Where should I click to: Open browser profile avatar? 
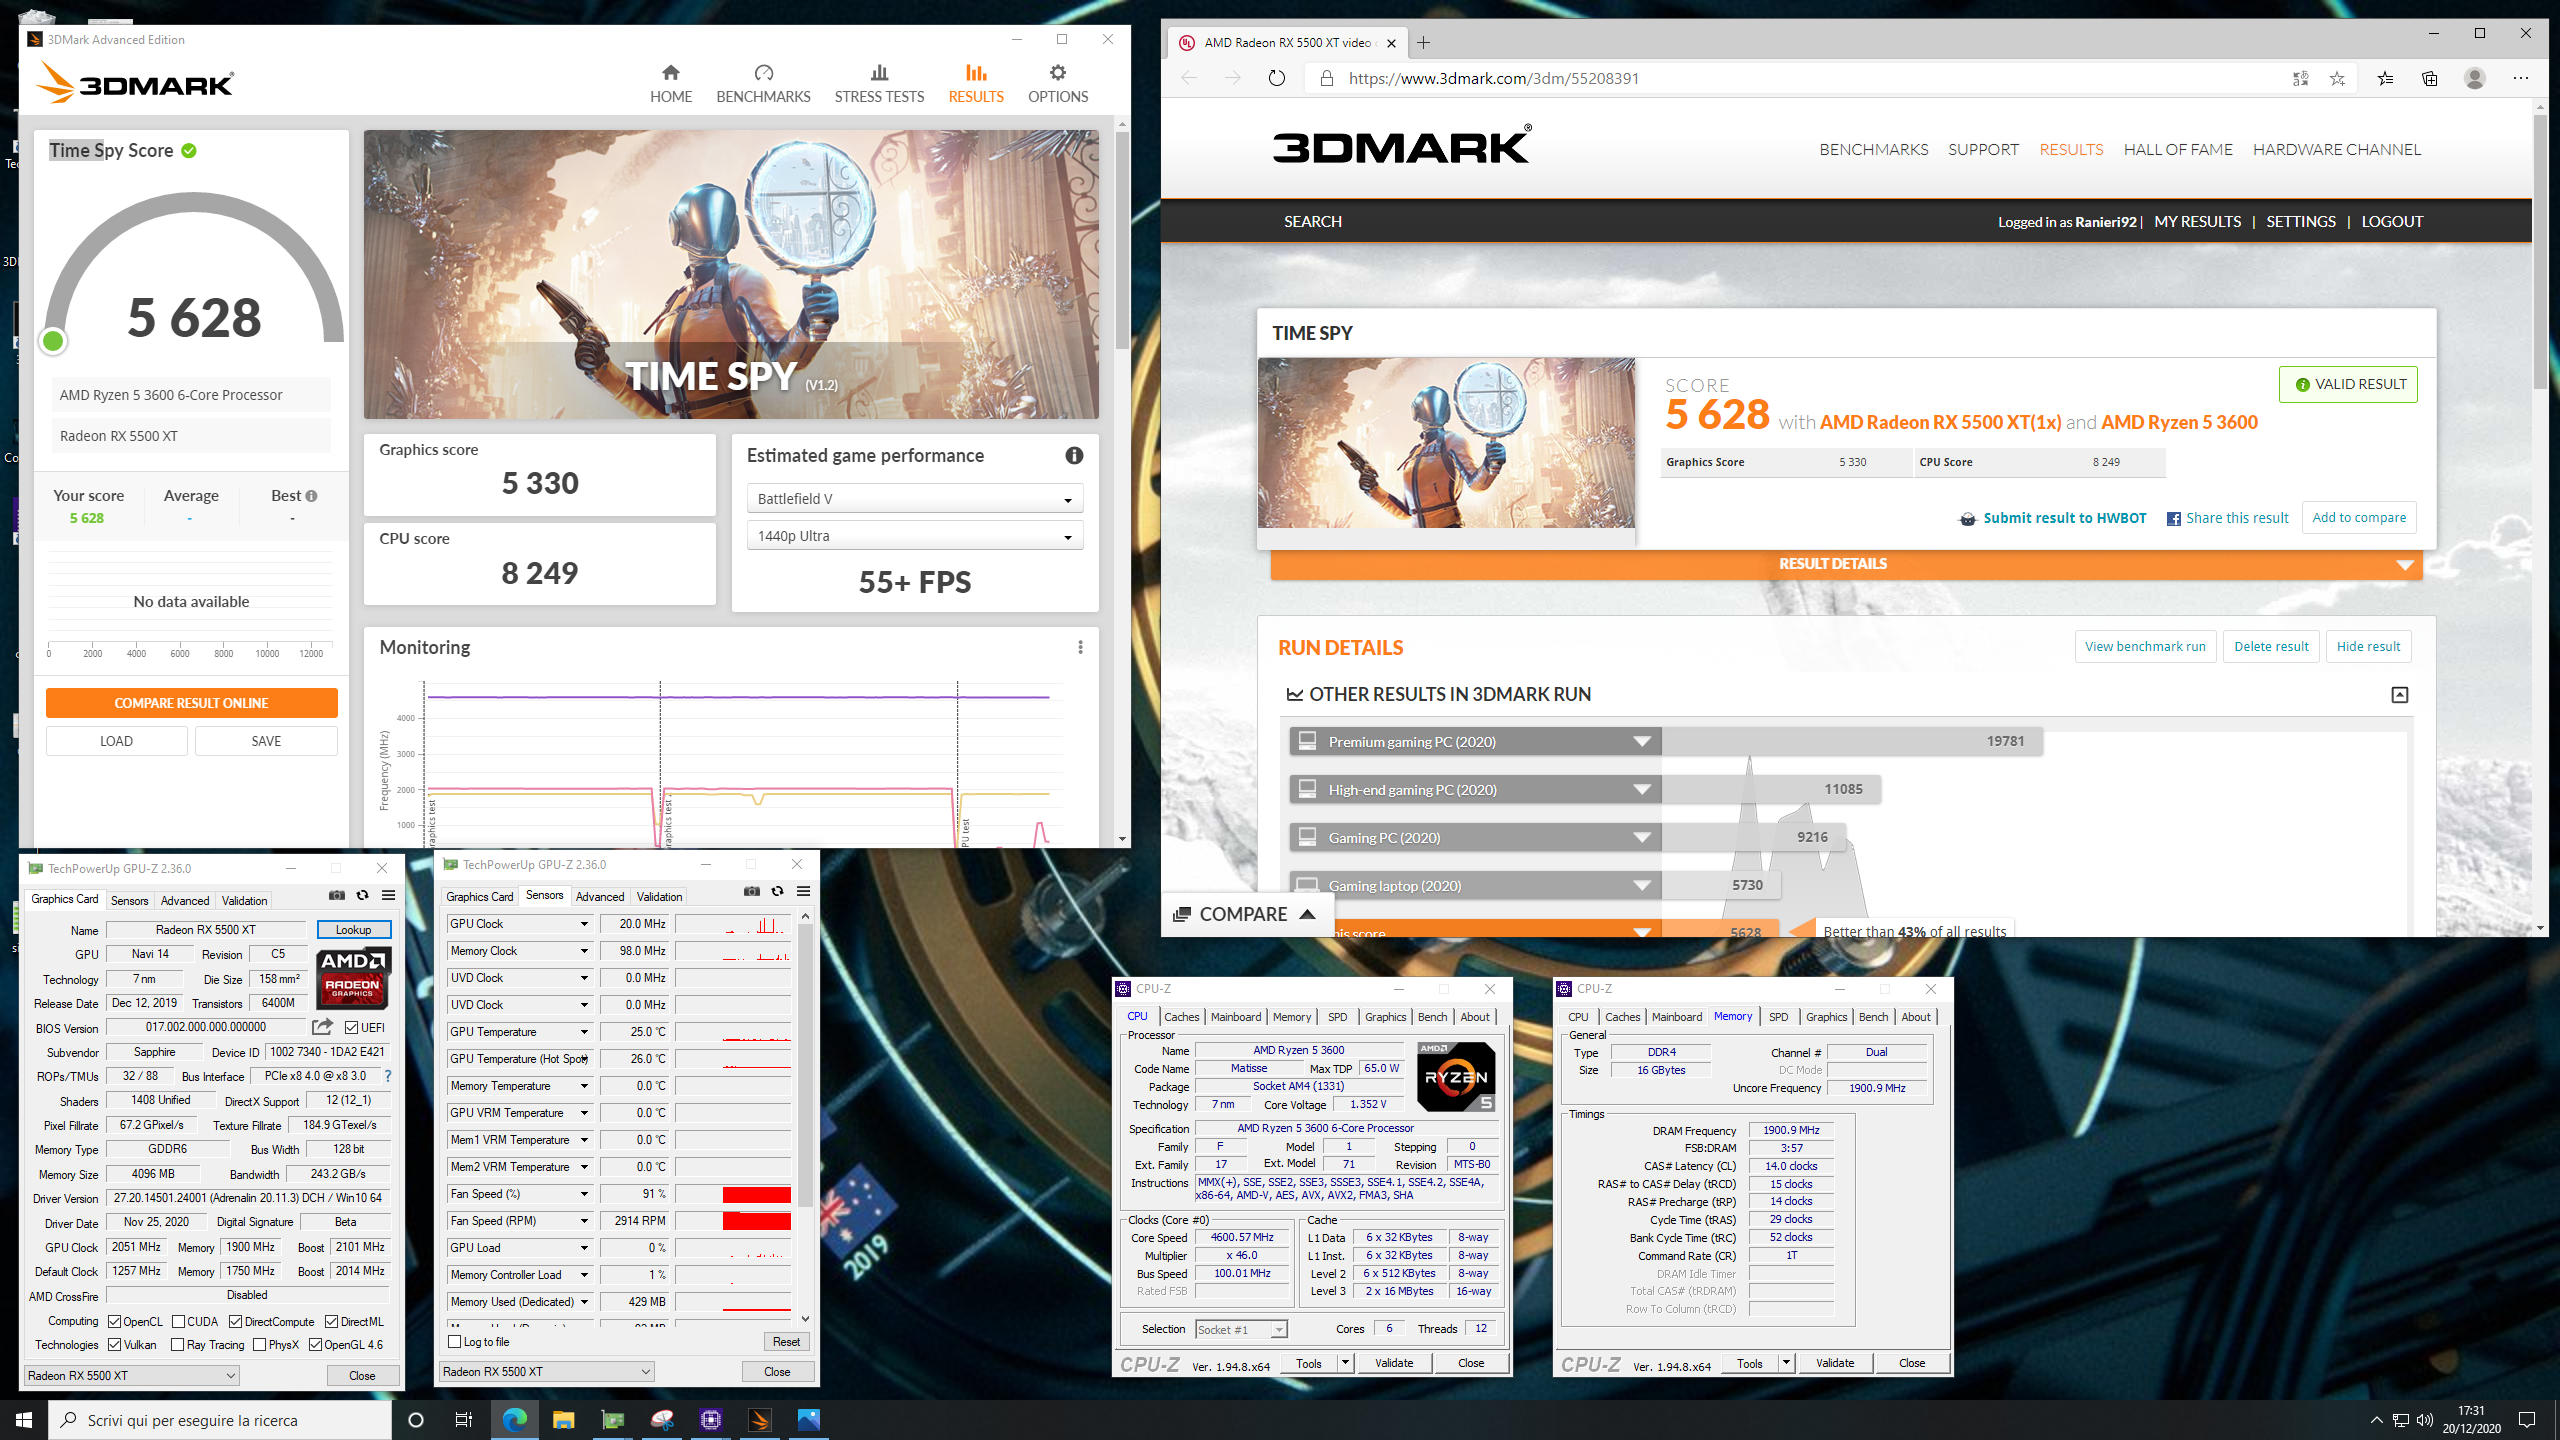[x=2475, y=78]
